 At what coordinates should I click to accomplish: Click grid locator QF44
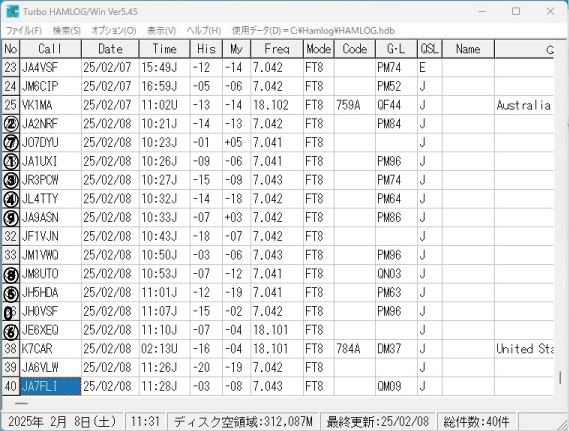[389, 105]
